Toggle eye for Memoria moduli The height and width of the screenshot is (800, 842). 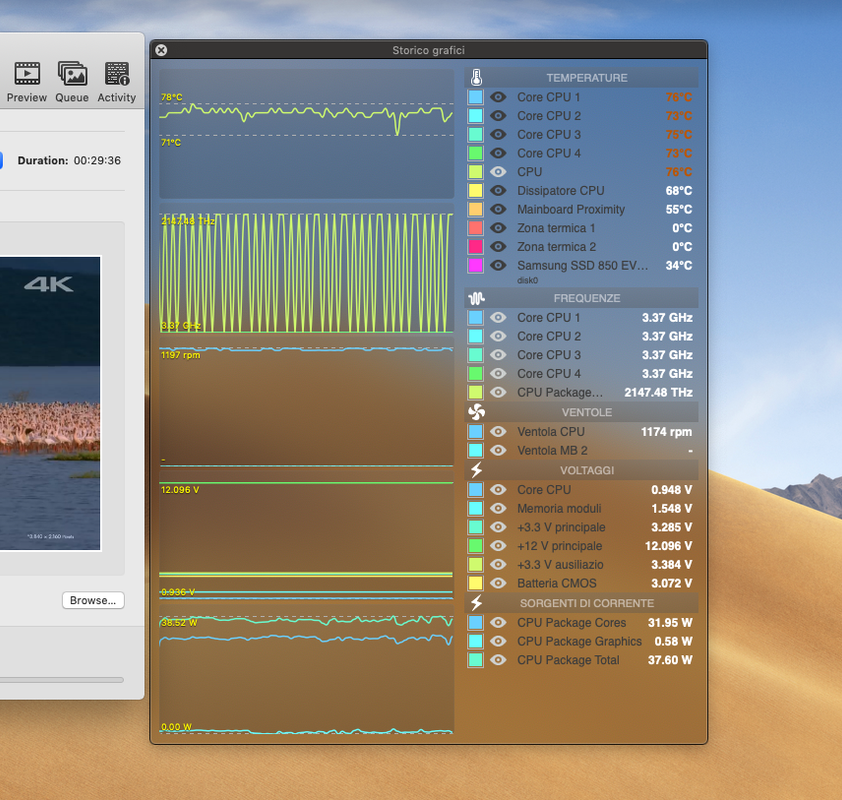point(498,508)
